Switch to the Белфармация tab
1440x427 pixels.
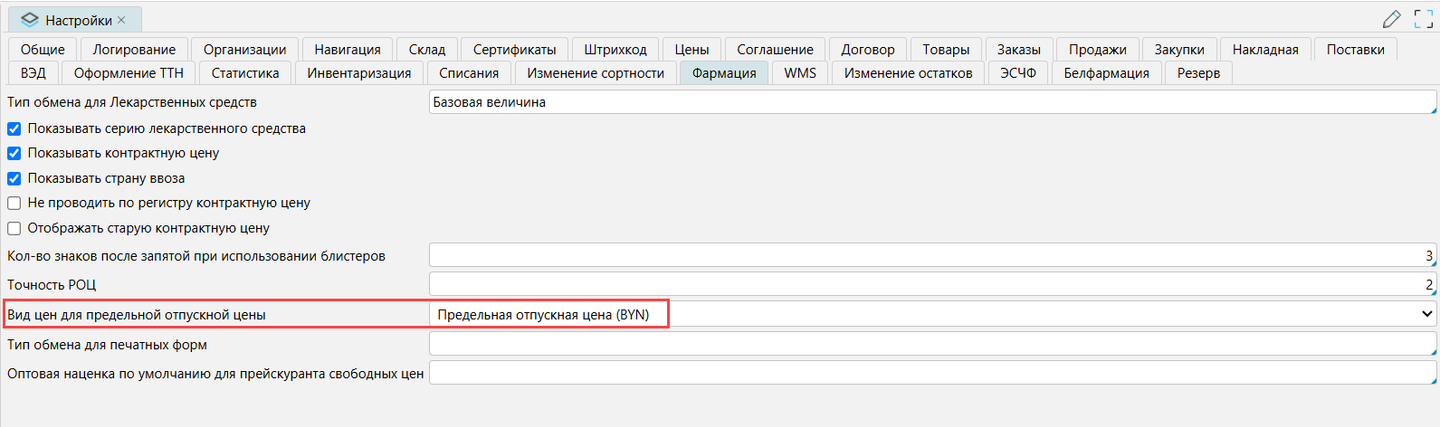(x=1106, y=72)
